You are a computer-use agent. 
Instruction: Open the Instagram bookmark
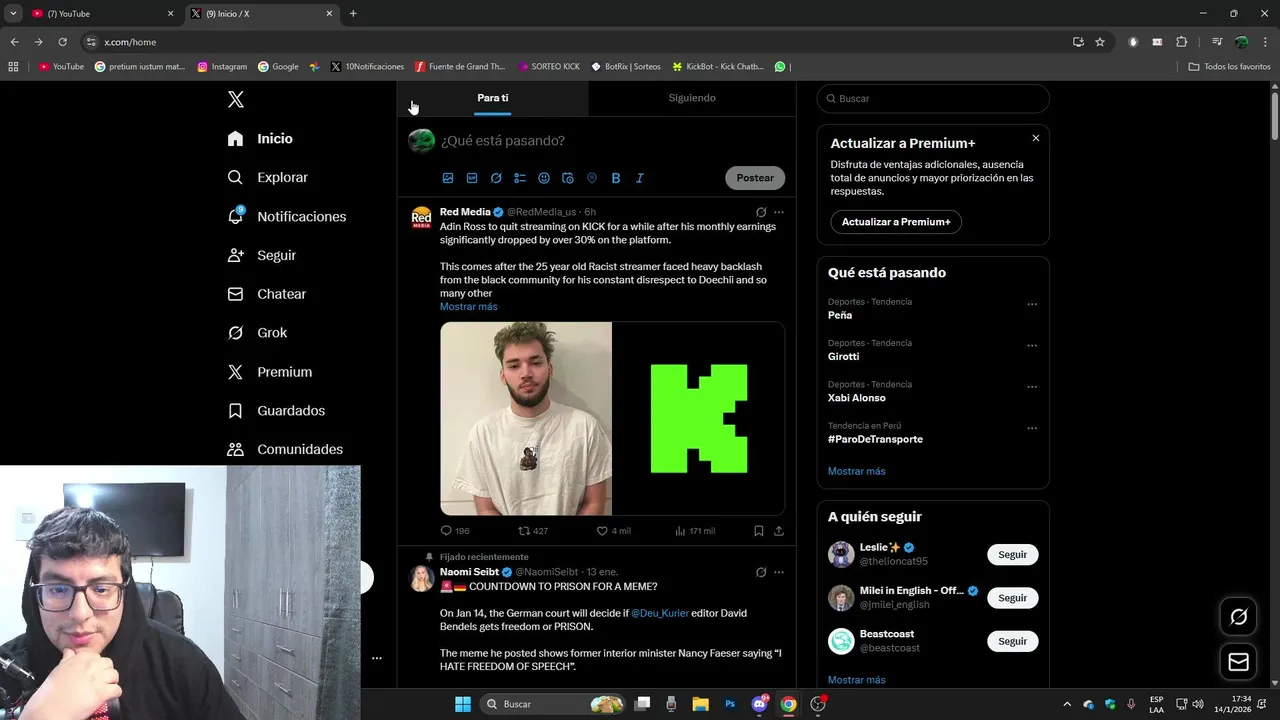point(222,67)
